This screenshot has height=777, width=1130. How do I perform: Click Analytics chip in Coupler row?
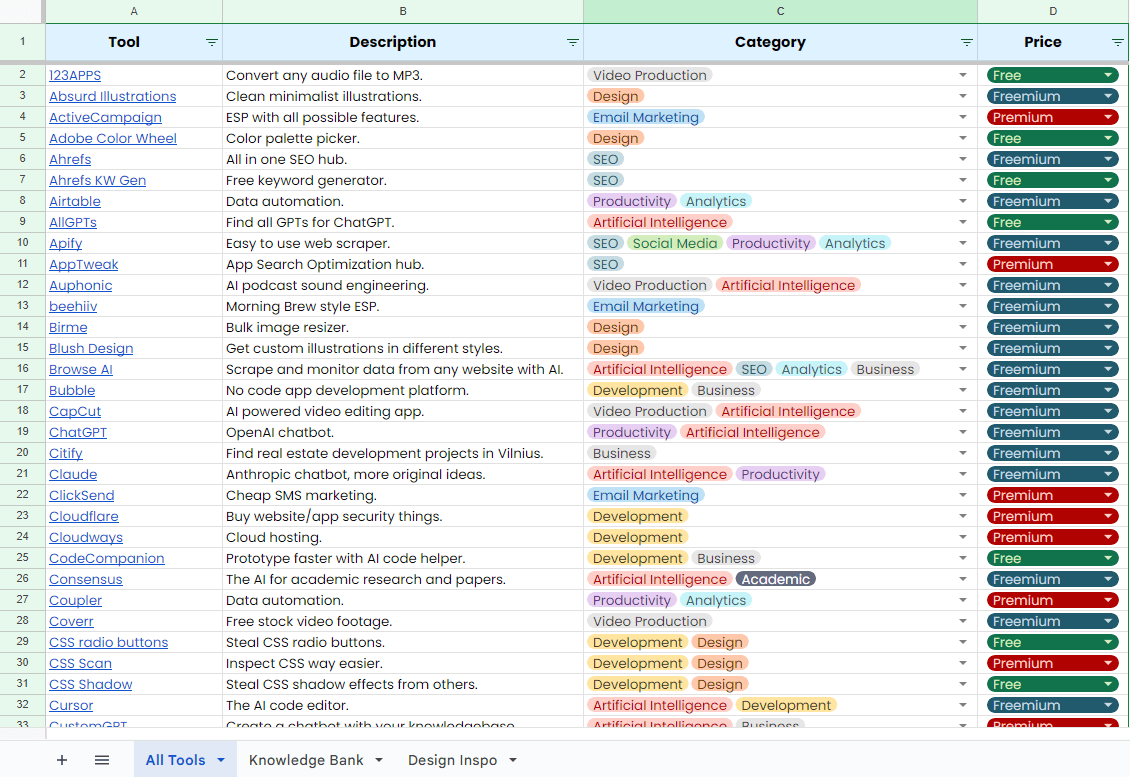click(x=716, y=600)
